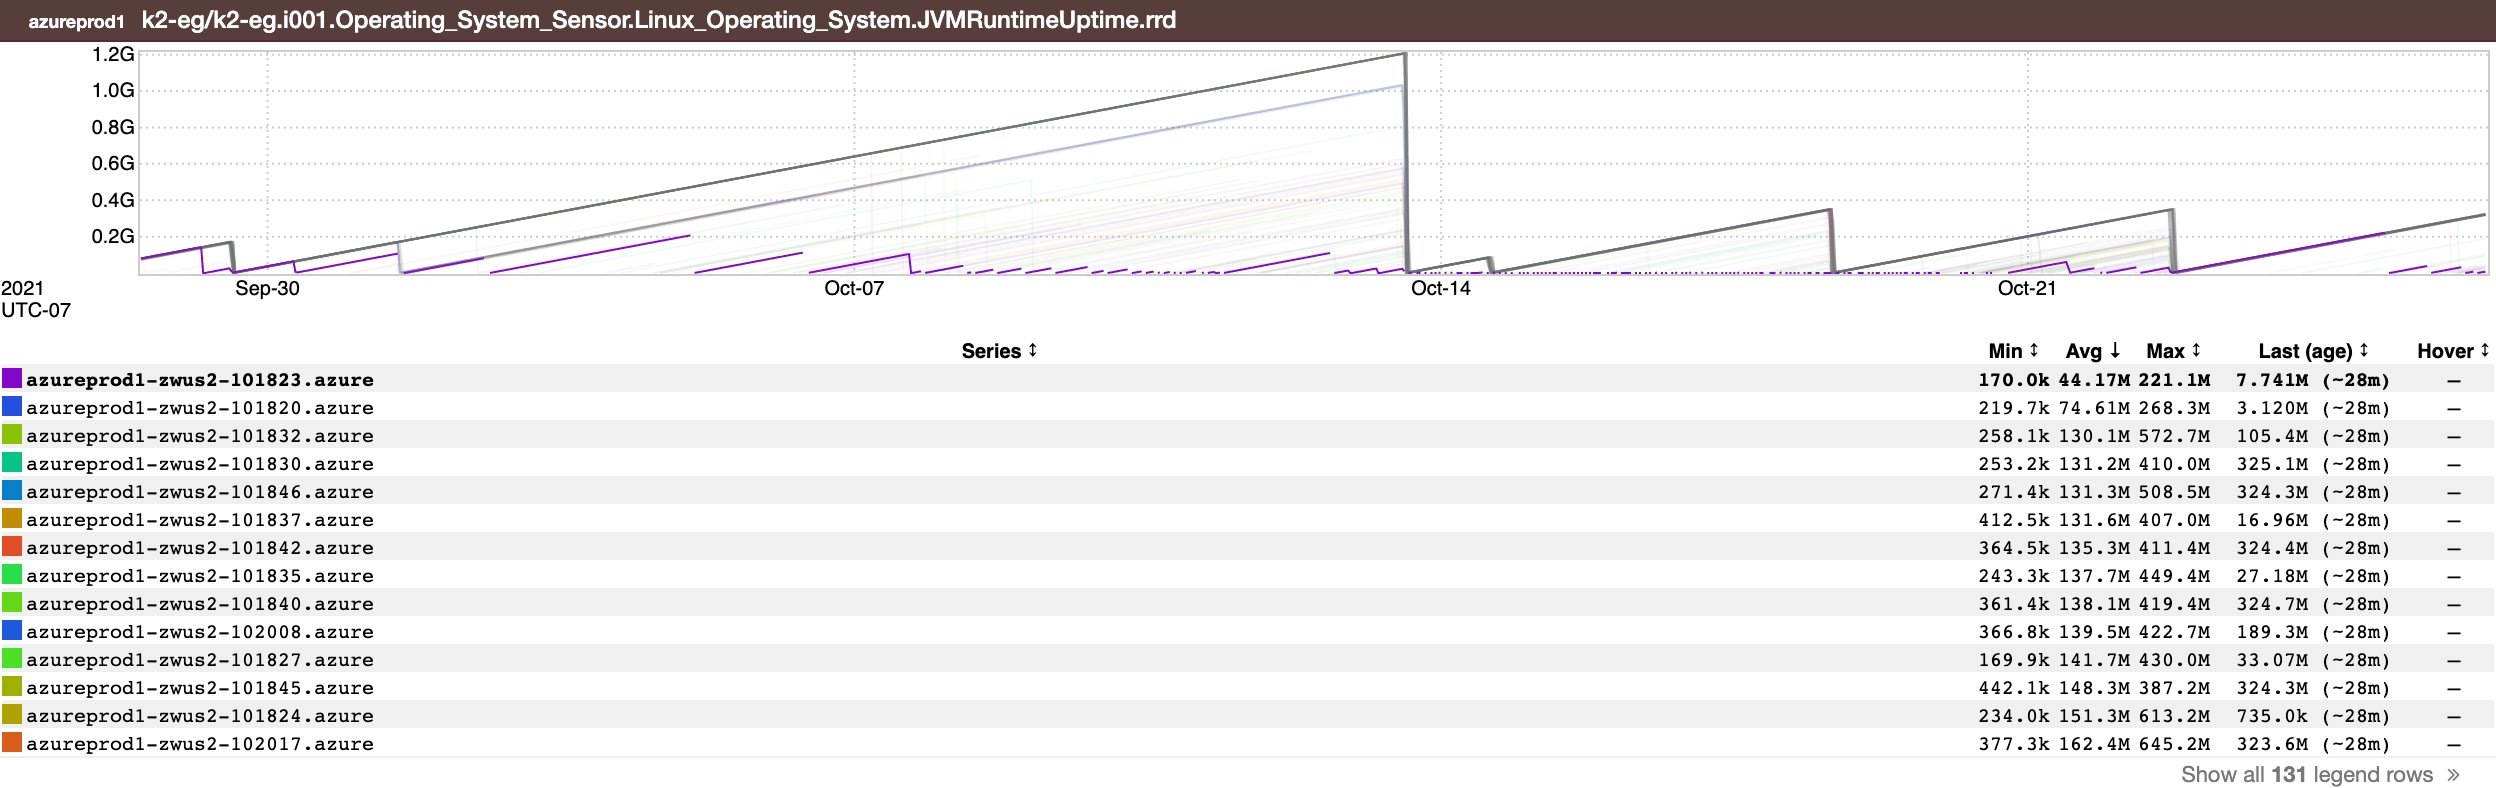Click the Sep-30 label on time axis
2496x788 pixels.
267,289
